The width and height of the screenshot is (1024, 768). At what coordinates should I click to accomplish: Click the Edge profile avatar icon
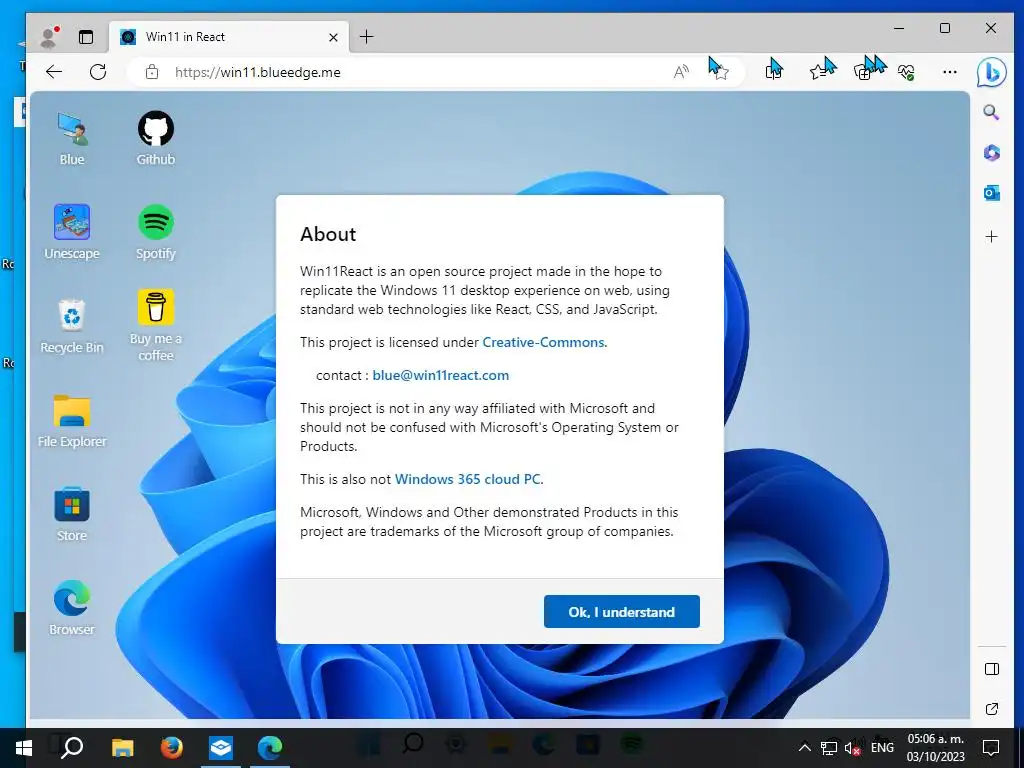point(49,37)
